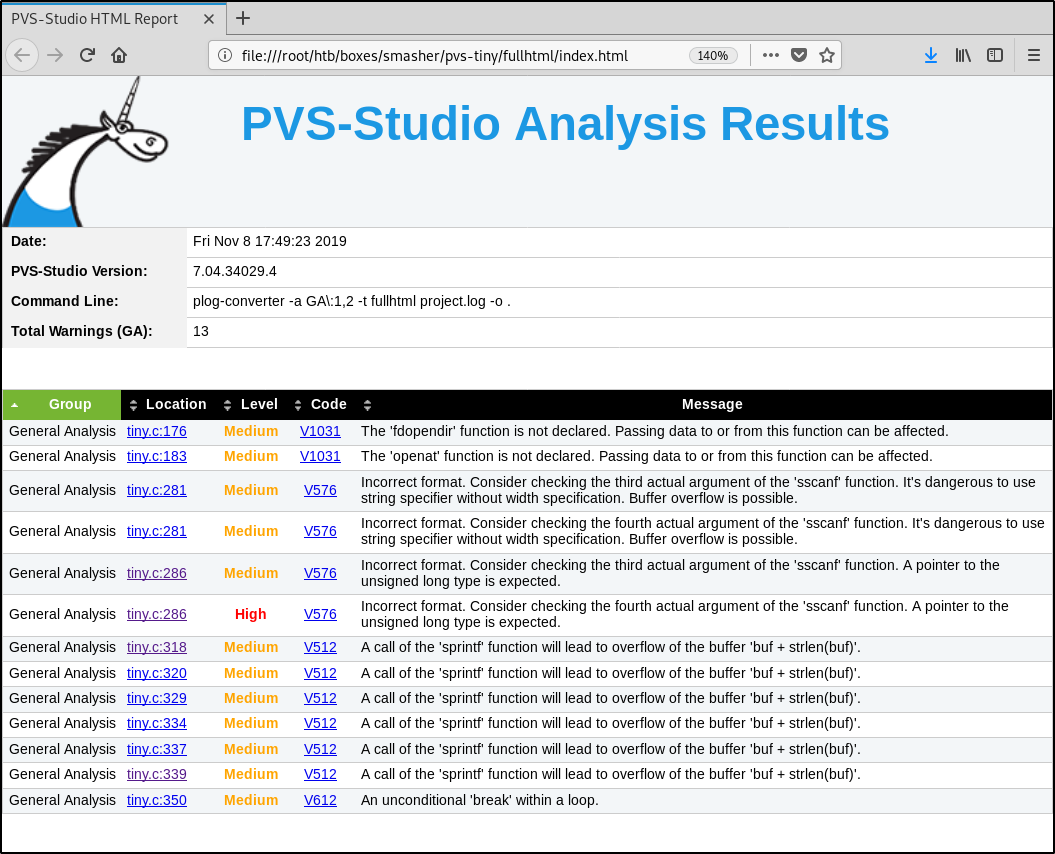Open the tiny.c:350 warning location
1055x854 pixels.
156,799
